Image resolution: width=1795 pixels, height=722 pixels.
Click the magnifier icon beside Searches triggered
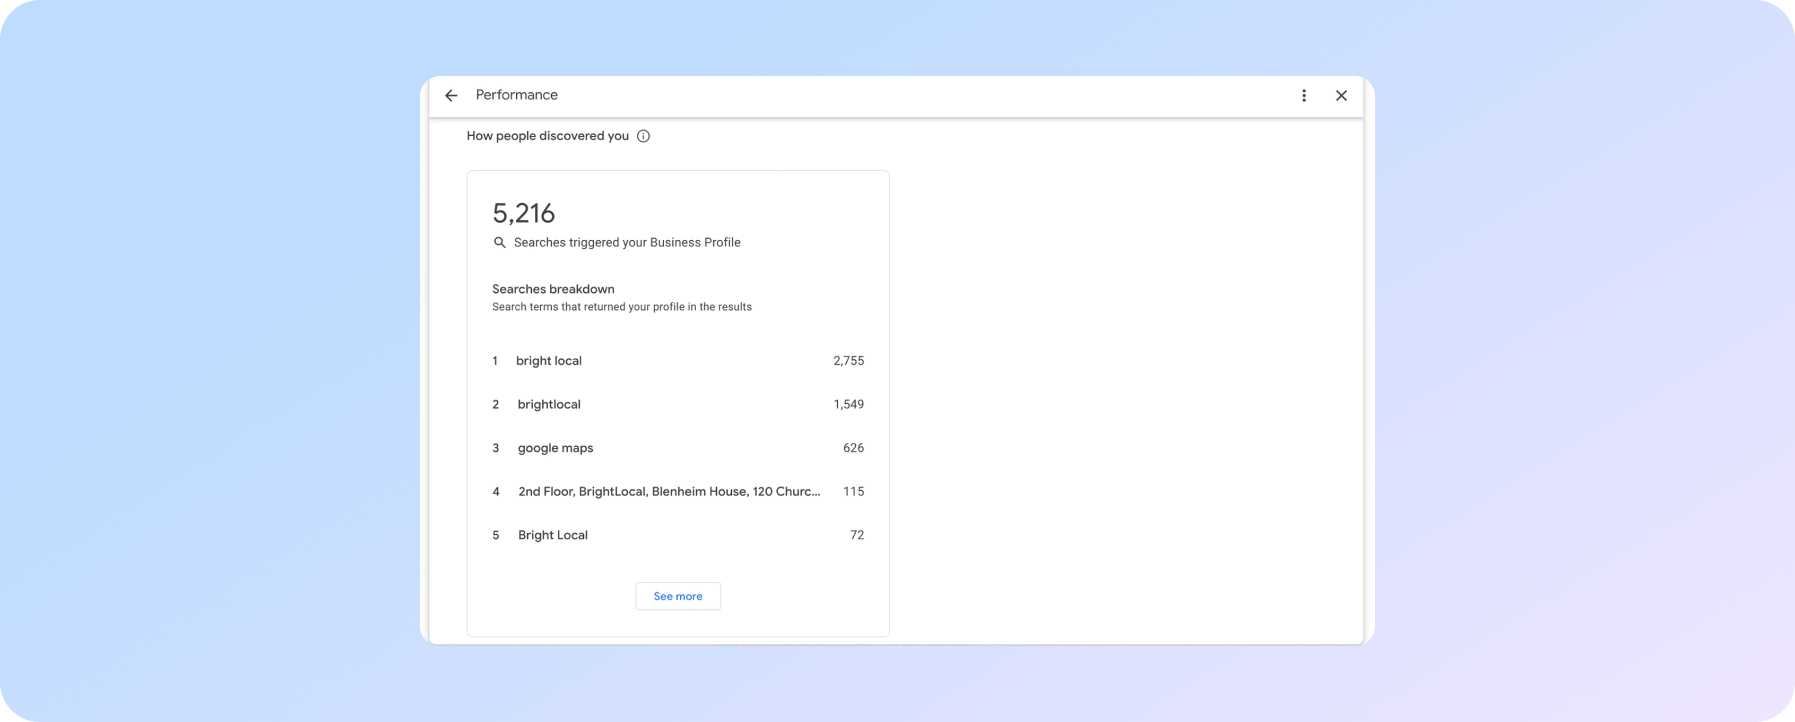click(x=500, y=243)
